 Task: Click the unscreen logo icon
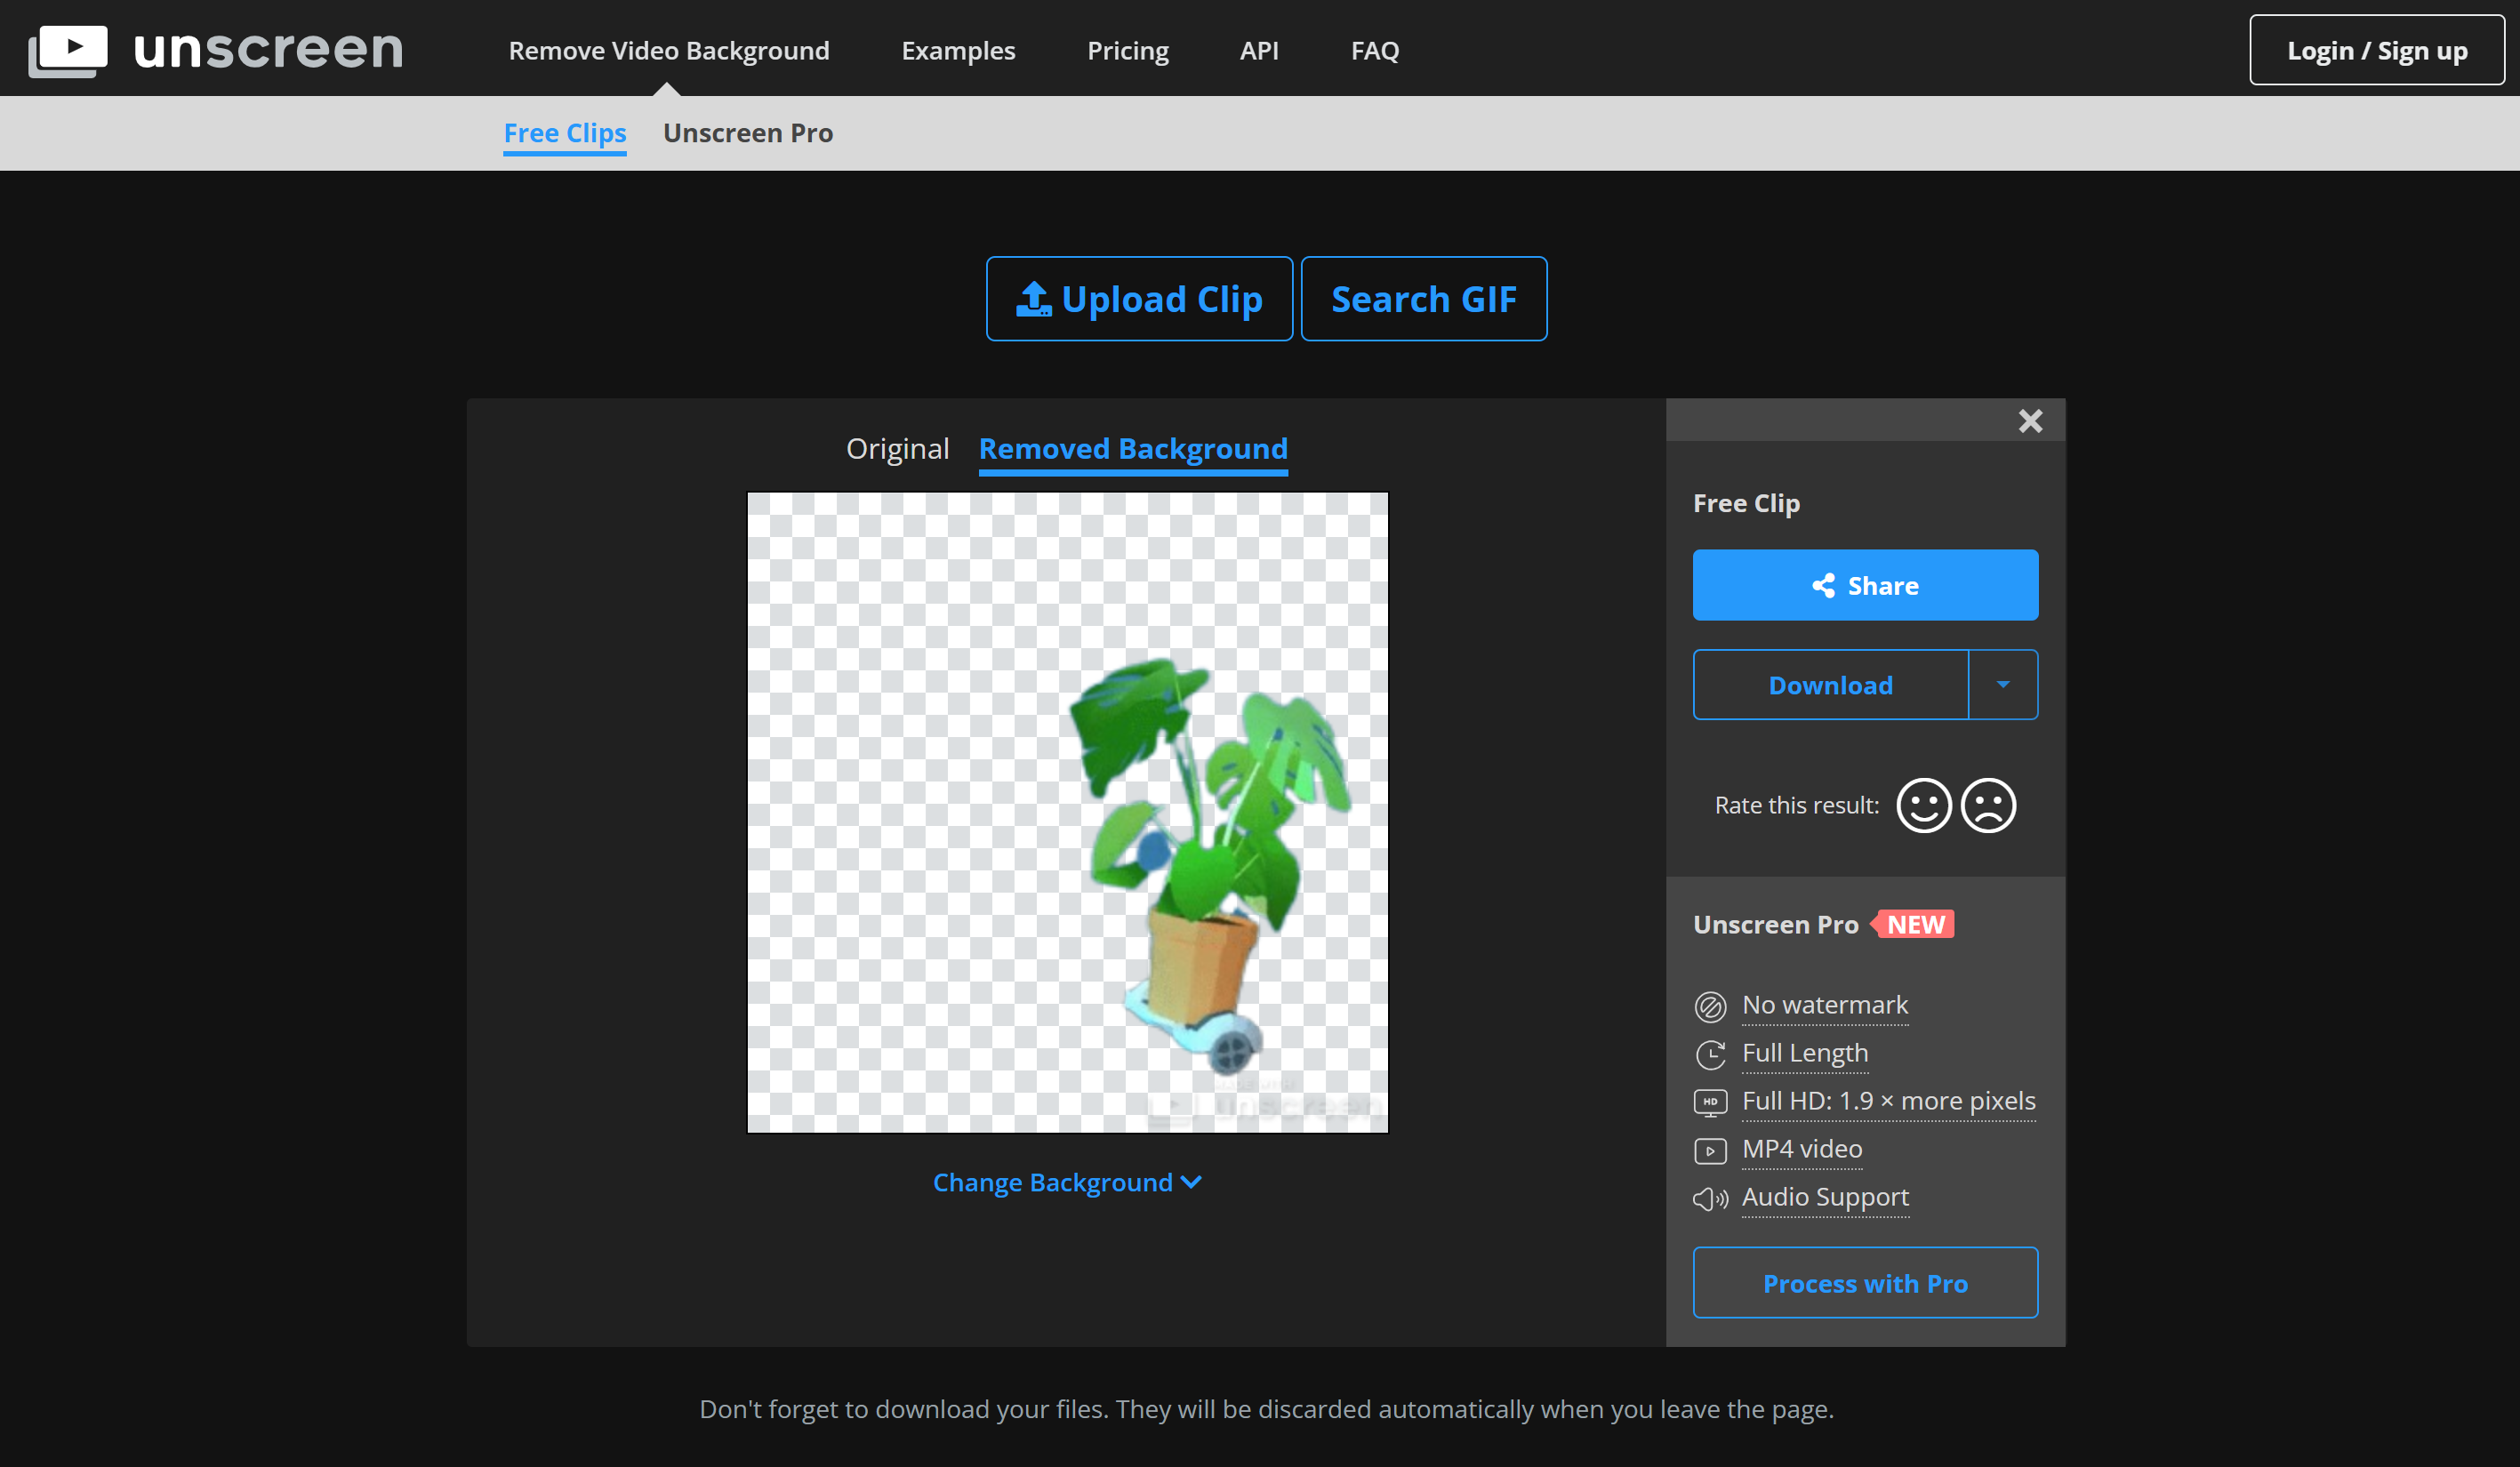point(68,49)
